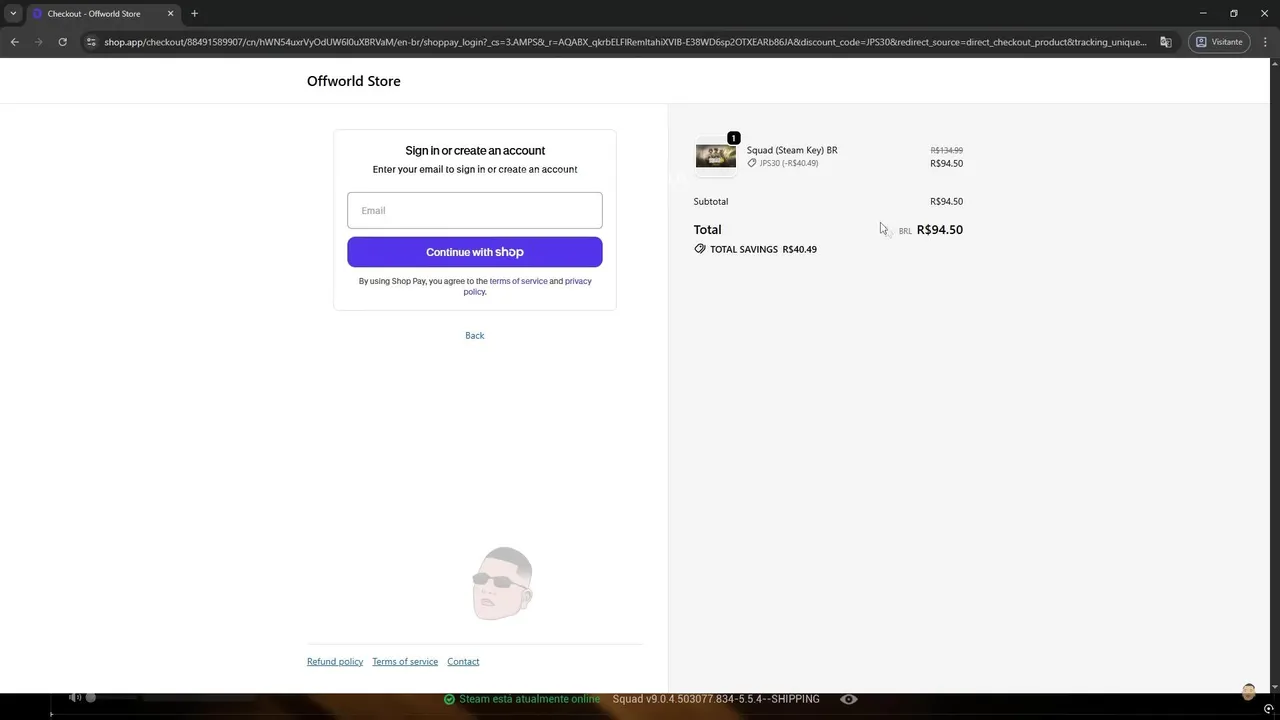Reload the checkout page

tap(62, 42)
